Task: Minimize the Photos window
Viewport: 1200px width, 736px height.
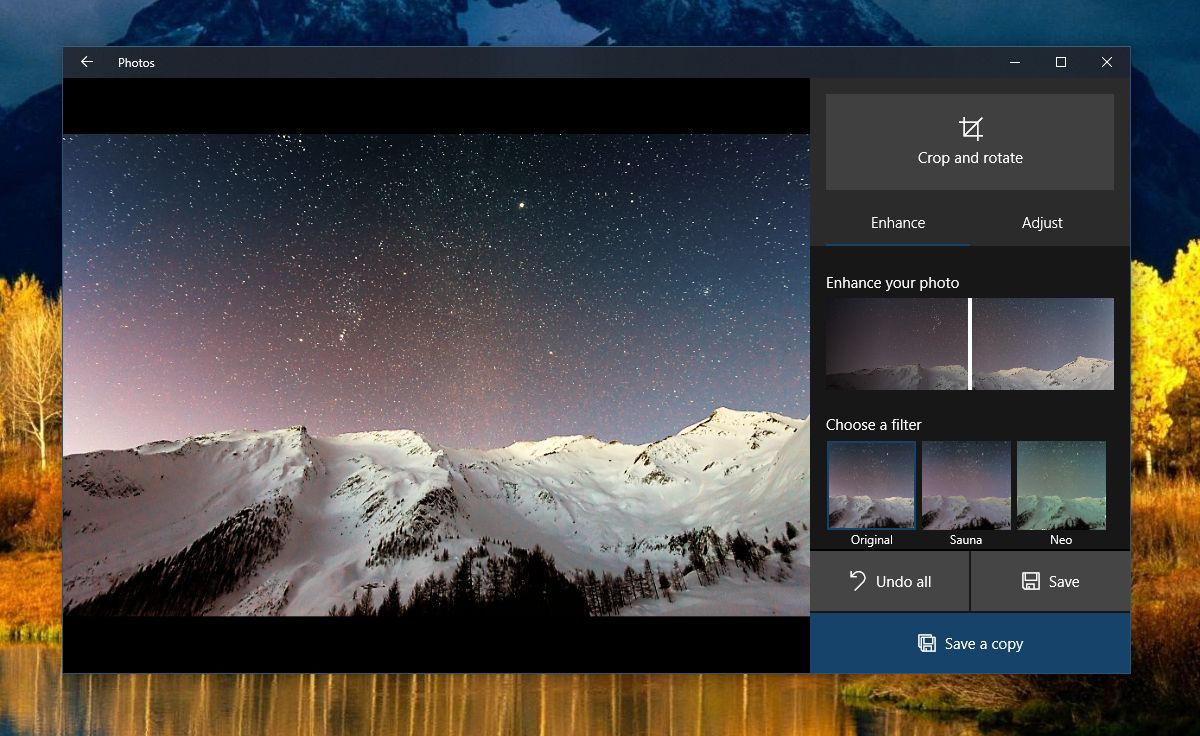Action: click(x=1015, y=62)
